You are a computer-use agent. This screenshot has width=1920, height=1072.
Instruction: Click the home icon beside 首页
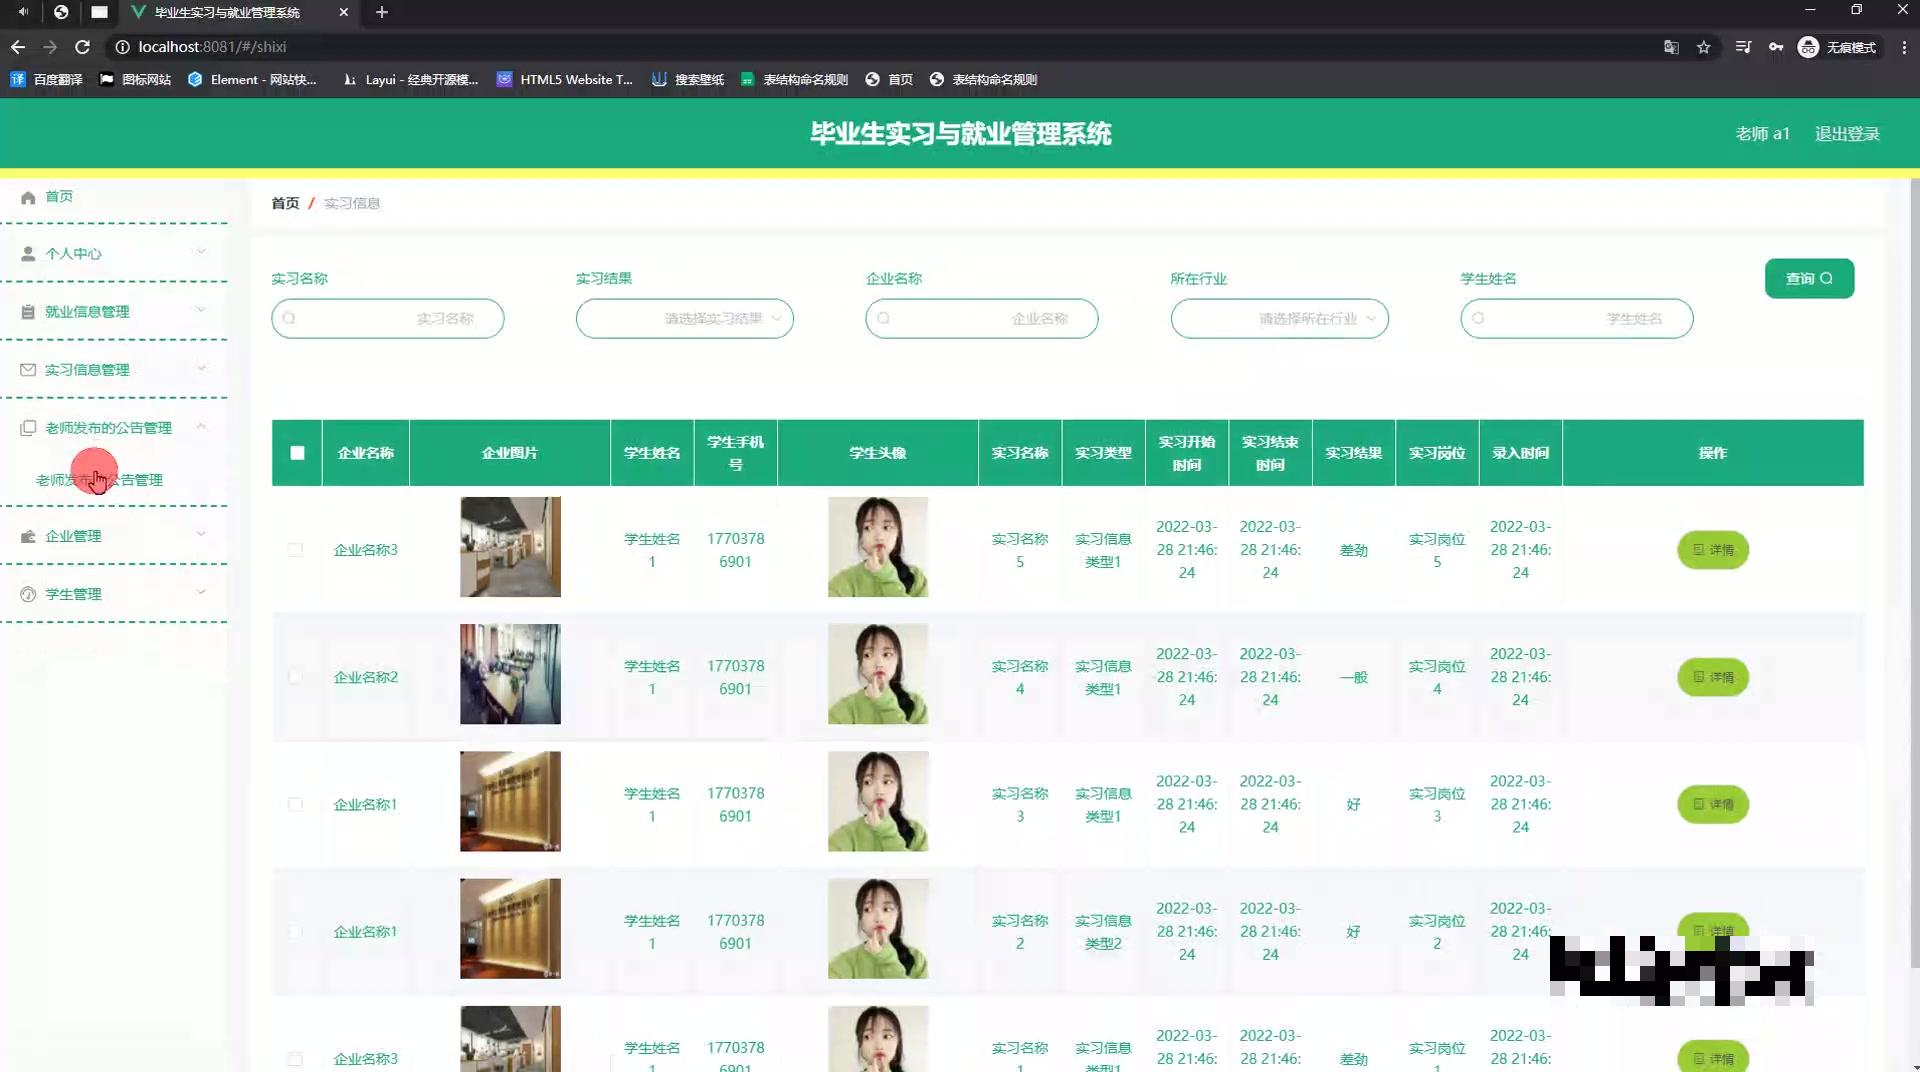[x=28, y=197]
